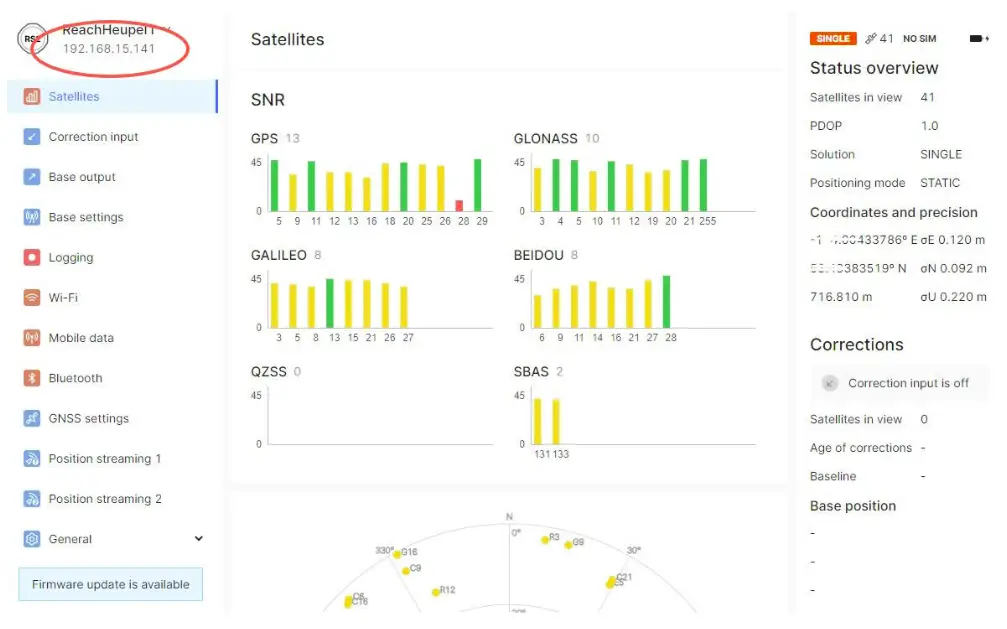This screenshot has width=1007, height=629.
Task: Click the Correction input is off notice
Action: pos(900,384)
